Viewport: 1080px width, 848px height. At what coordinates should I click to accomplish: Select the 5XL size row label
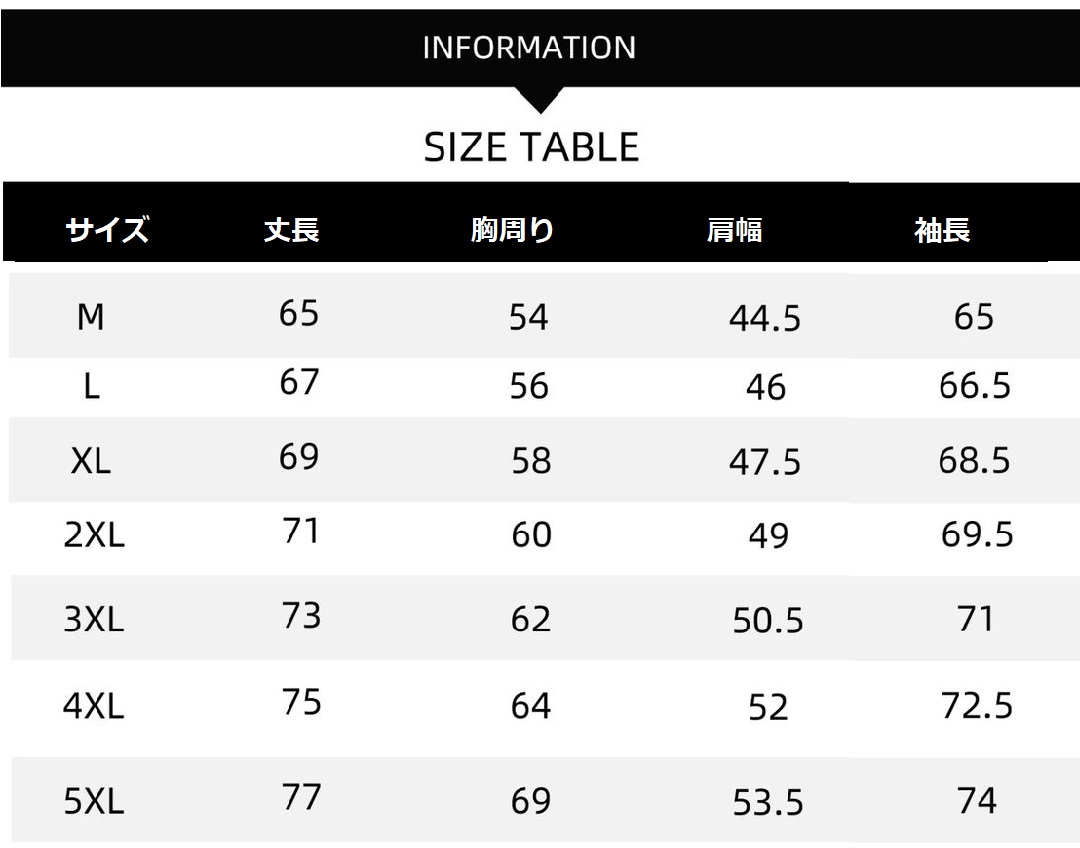point(94,801)
